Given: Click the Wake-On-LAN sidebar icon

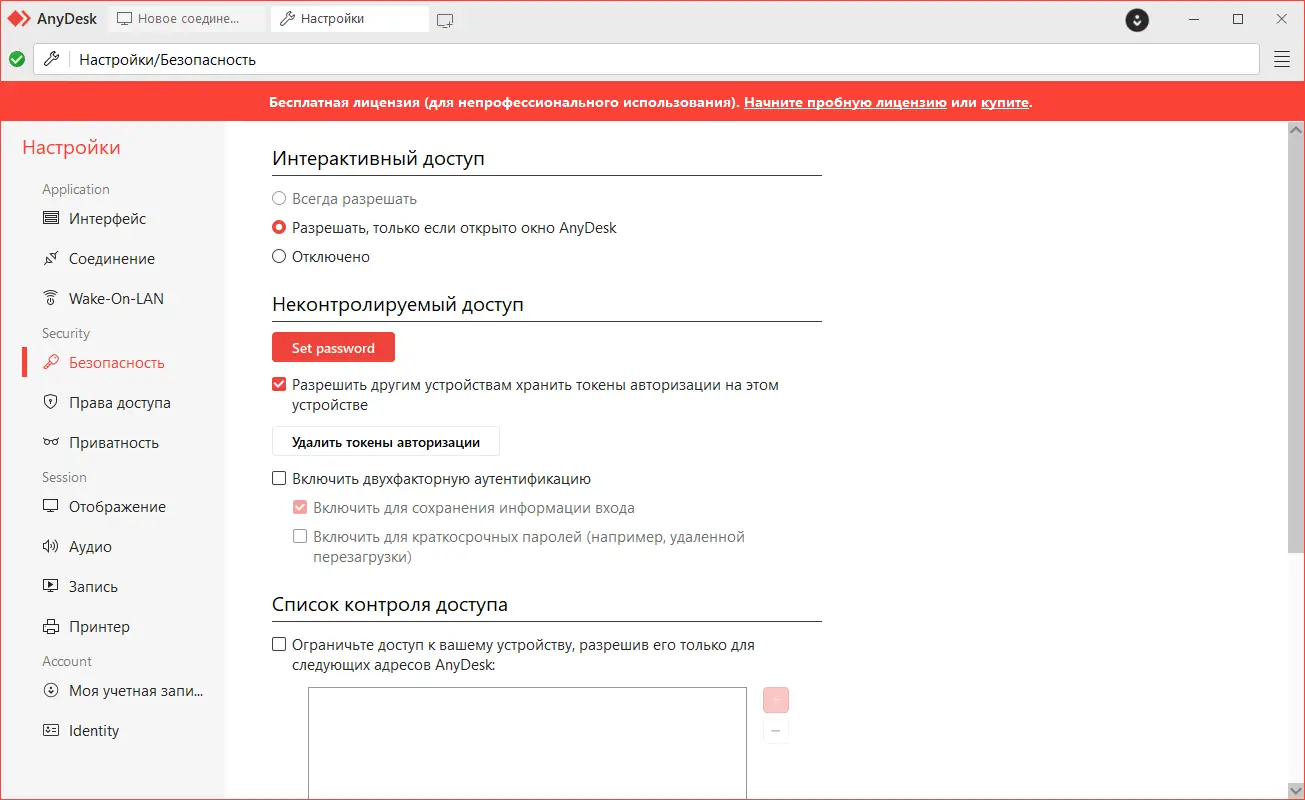Looking at the screenshot, I should pyautogui.click(x=51, y=298).
